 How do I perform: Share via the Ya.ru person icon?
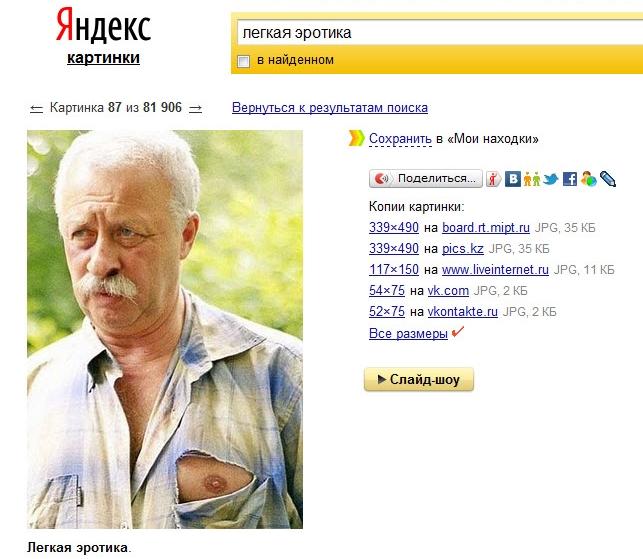[x=493, y=179]
